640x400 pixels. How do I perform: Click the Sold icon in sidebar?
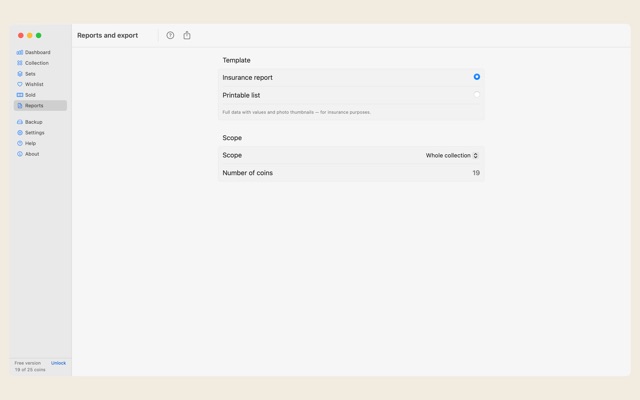[20, 95]
